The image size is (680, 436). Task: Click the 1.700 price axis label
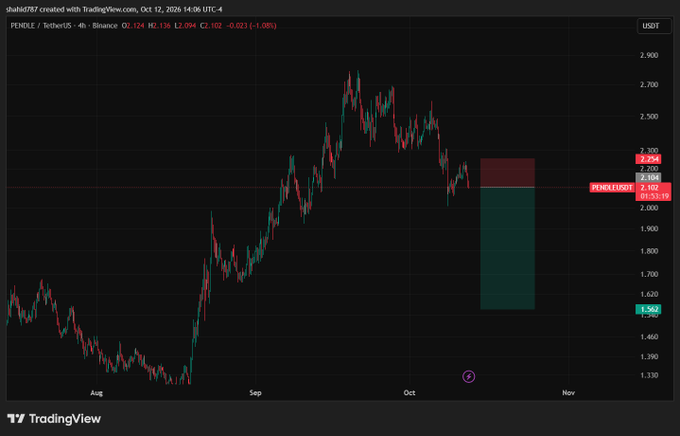coord(649,274)
